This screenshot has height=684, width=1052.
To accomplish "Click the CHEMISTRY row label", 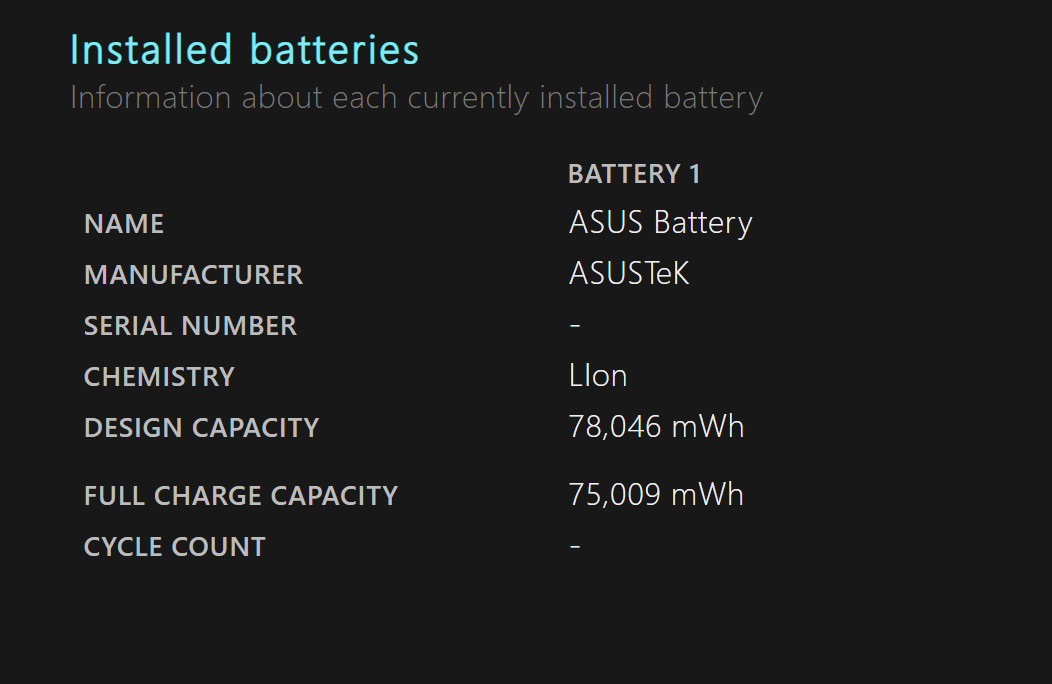I will pos(160,377).
